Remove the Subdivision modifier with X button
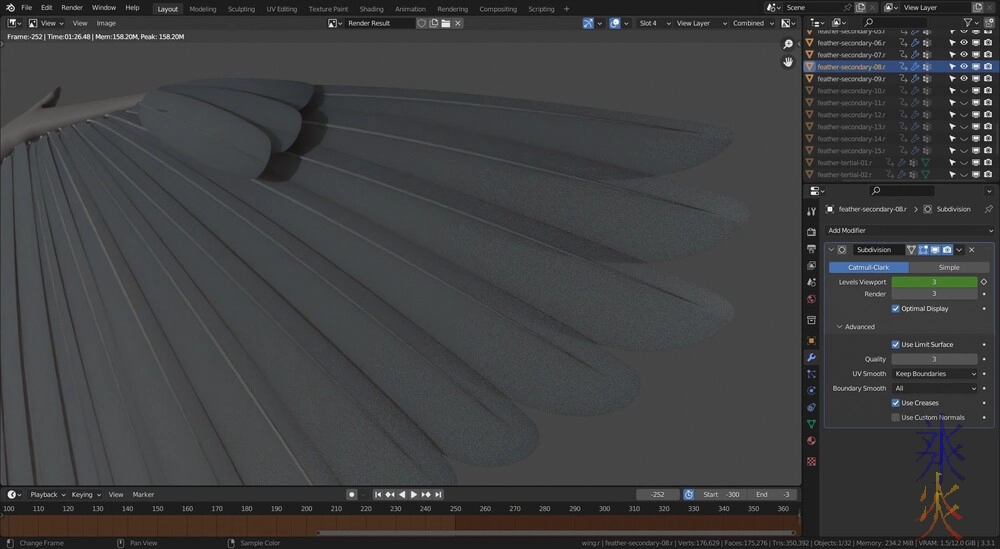Screen dimensions: 1000x549 tap(972, 250)
